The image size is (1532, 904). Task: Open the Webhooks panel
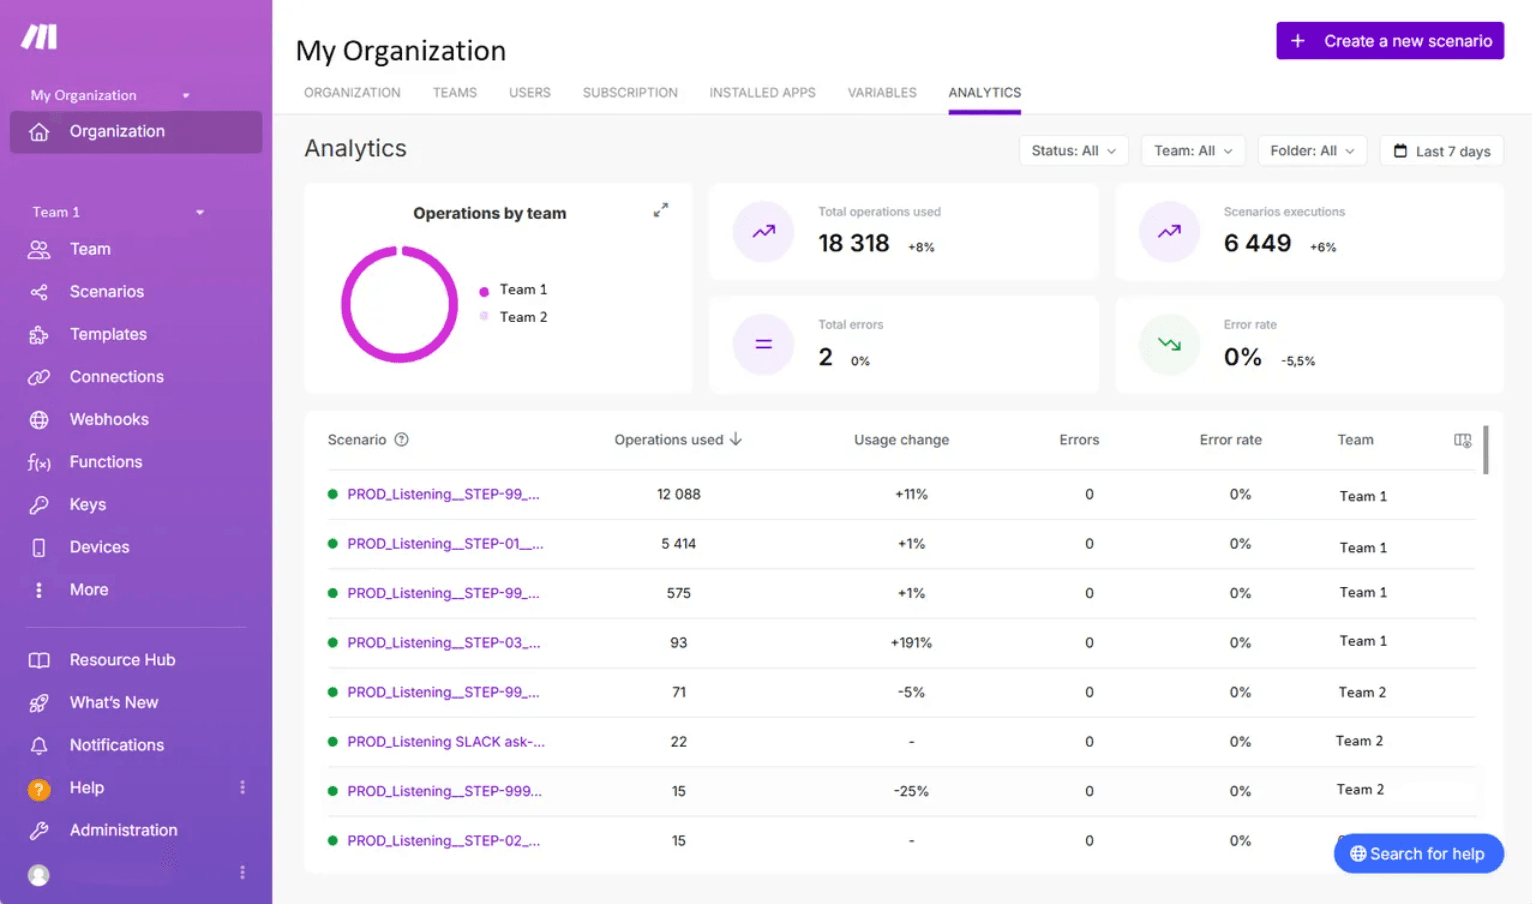108,419
